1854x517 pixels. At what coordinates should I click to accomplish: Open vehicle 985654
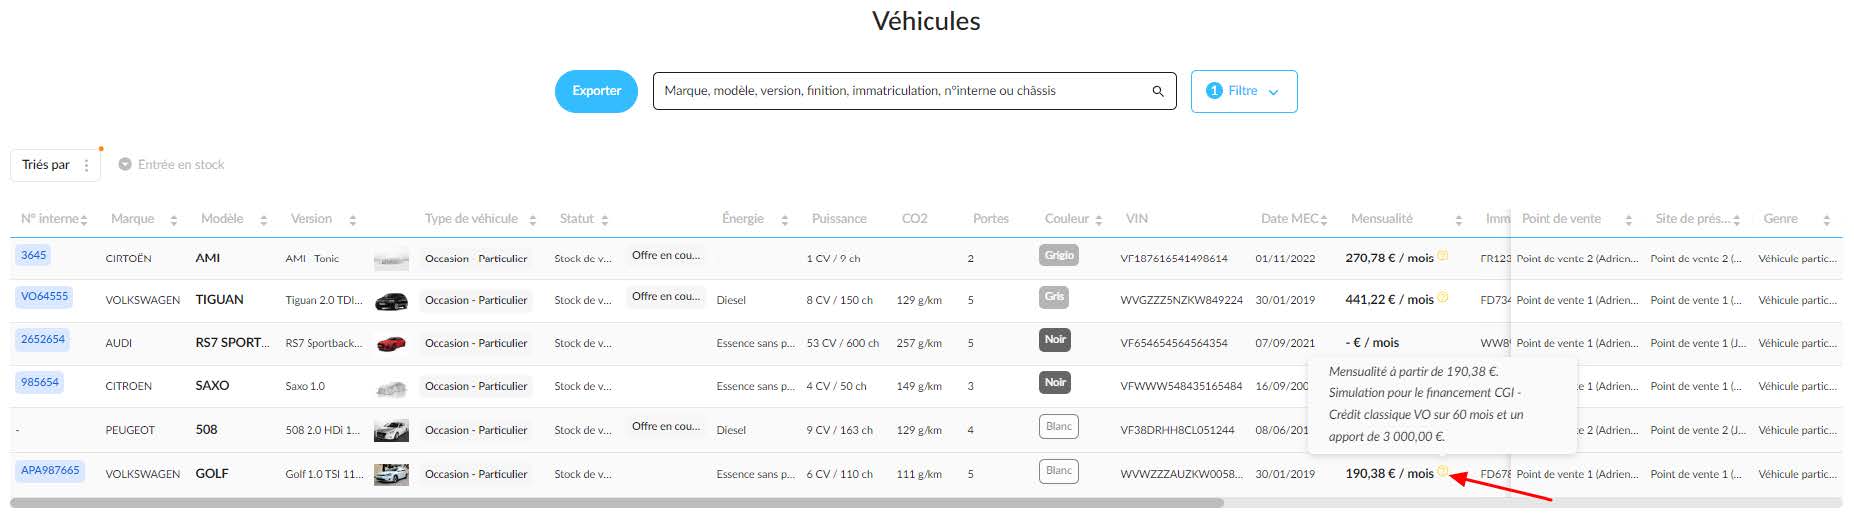pos(40,382)
